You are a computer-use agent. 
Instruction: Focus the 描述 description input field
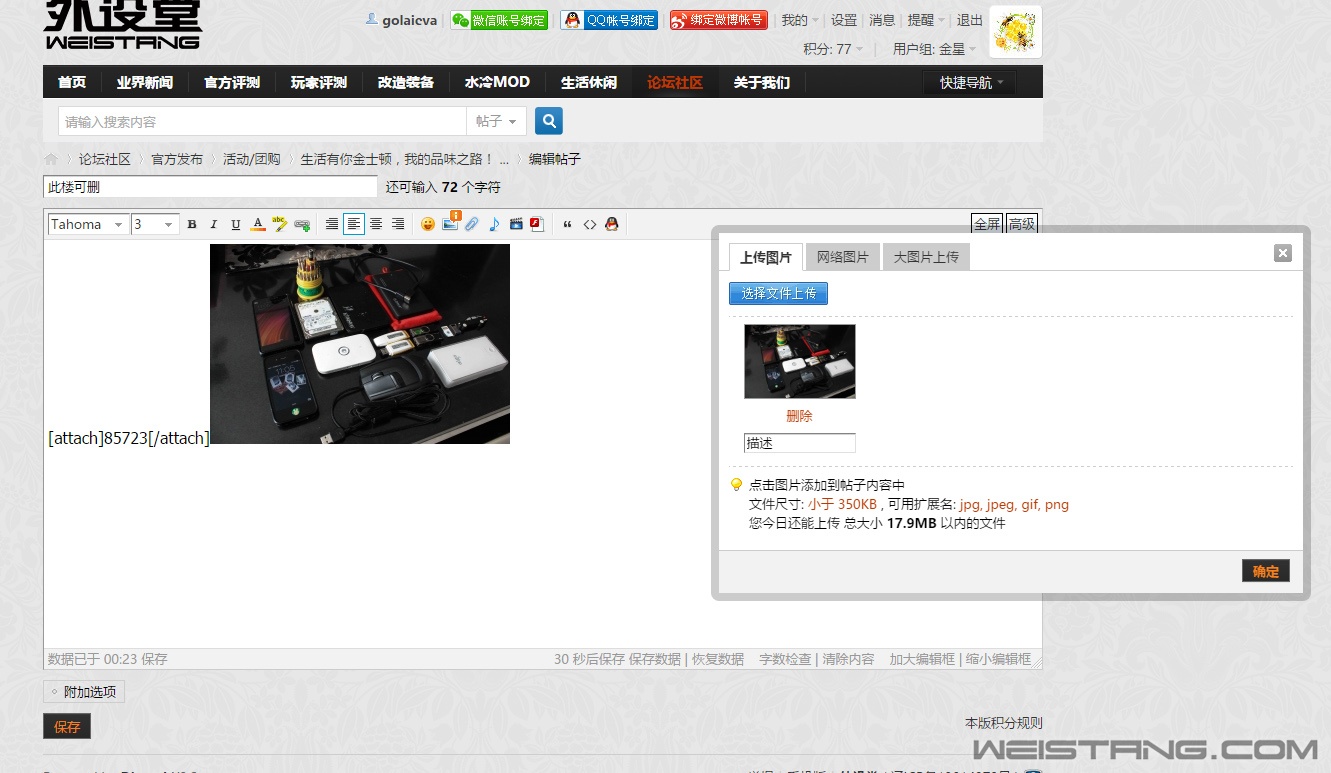[x=800, y=443]
